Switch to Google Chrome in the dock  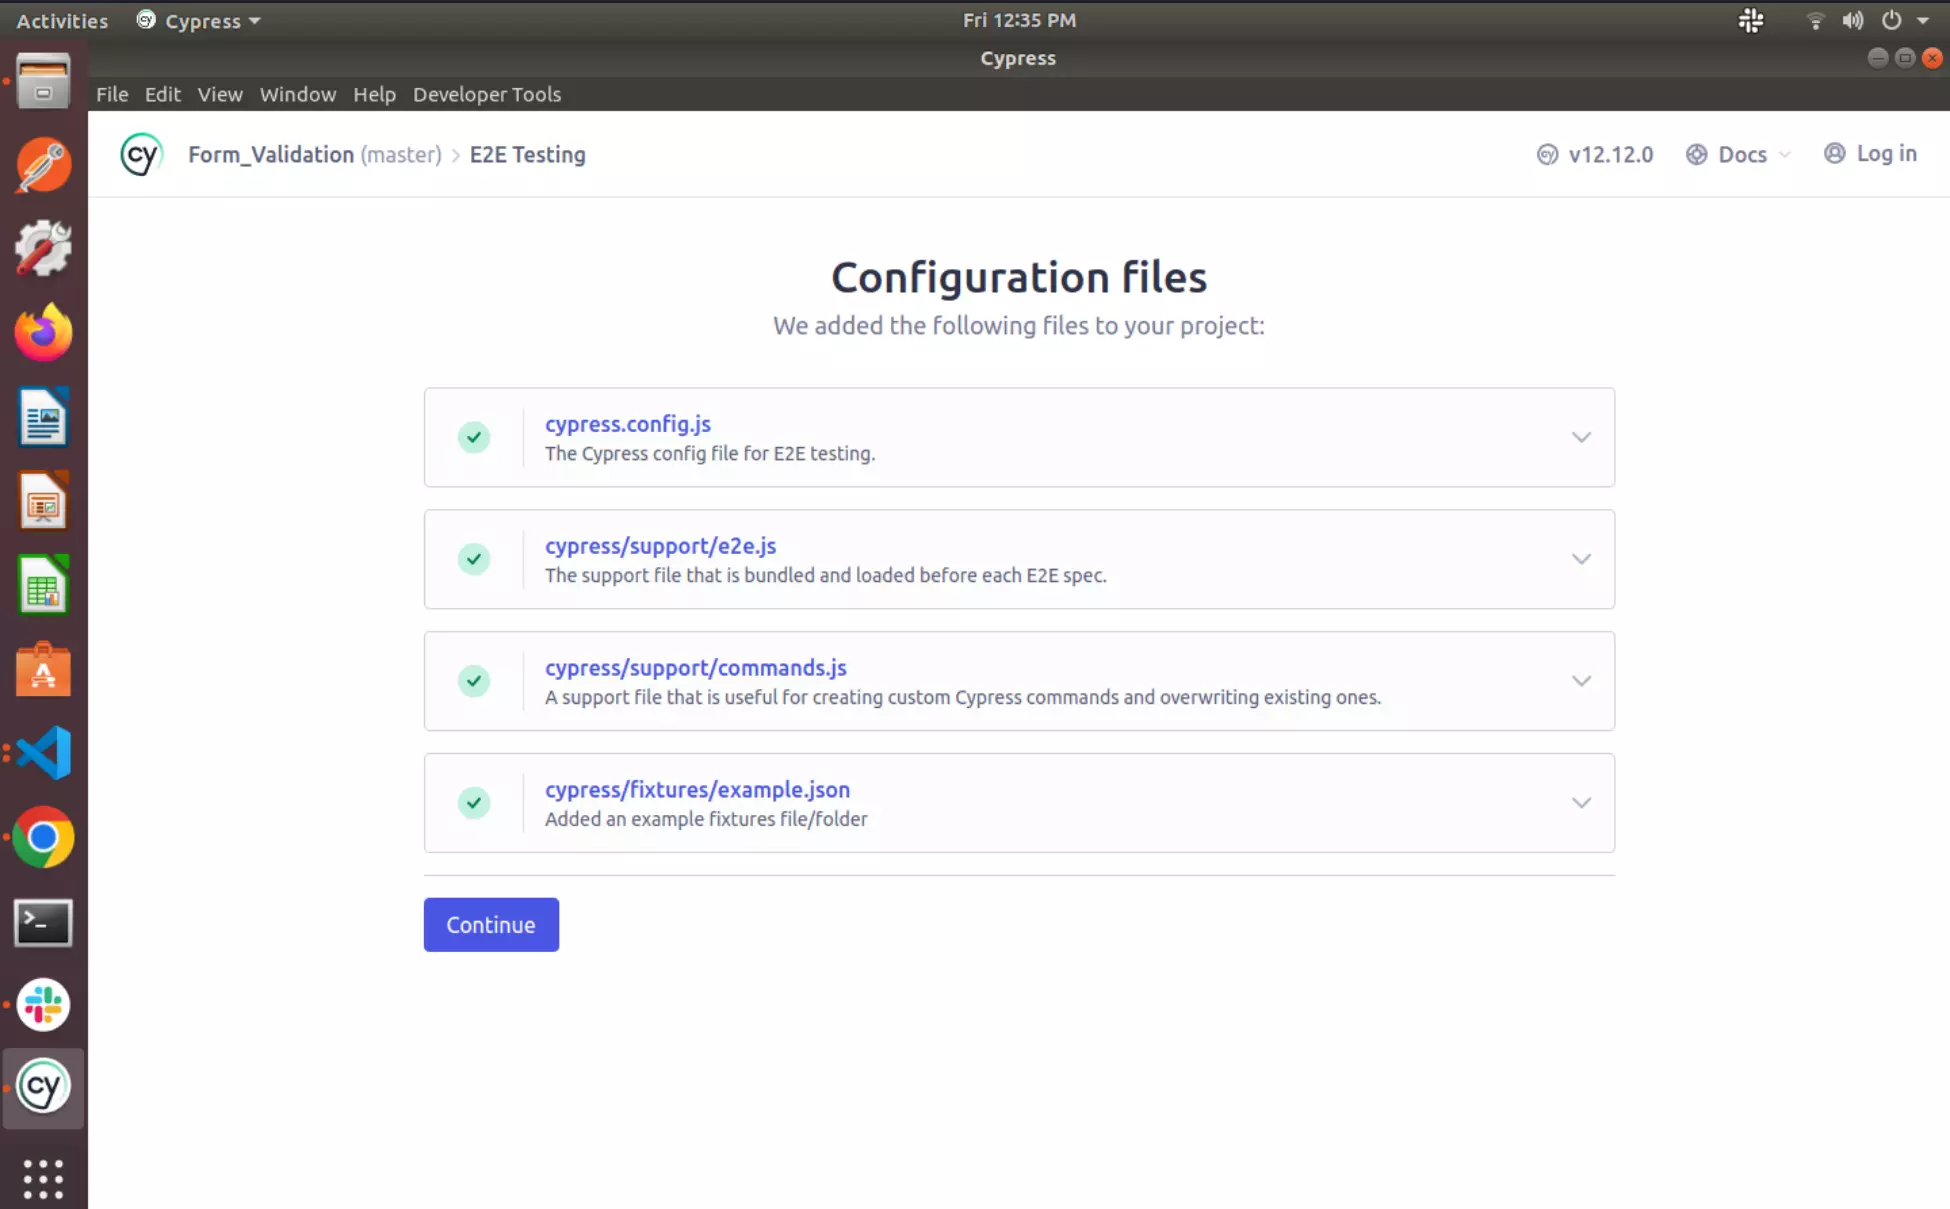tap(43, 837)
